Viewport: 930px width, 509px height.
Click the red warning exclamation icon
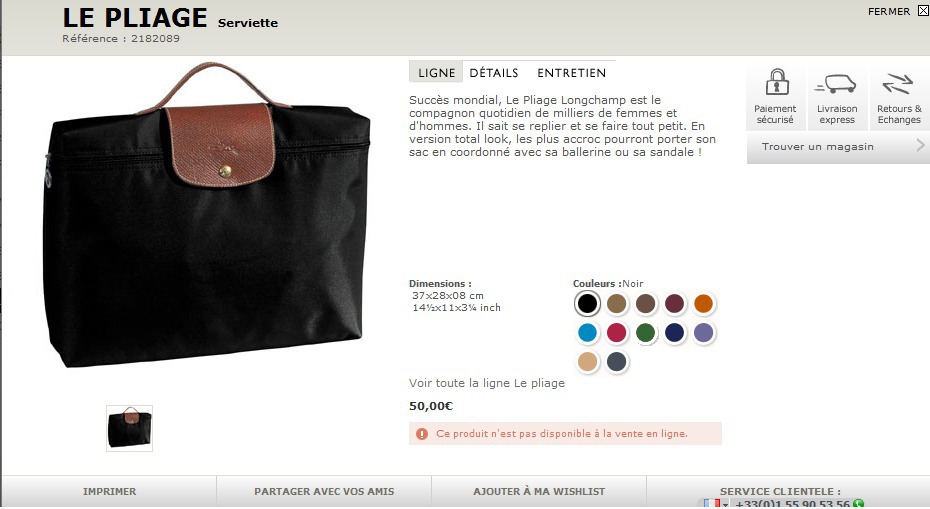(422, 434)
